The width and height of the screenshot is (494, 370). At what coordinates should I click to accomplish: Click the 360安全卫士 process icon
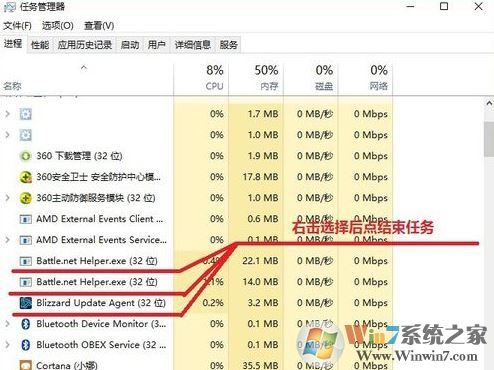[26, 177]
